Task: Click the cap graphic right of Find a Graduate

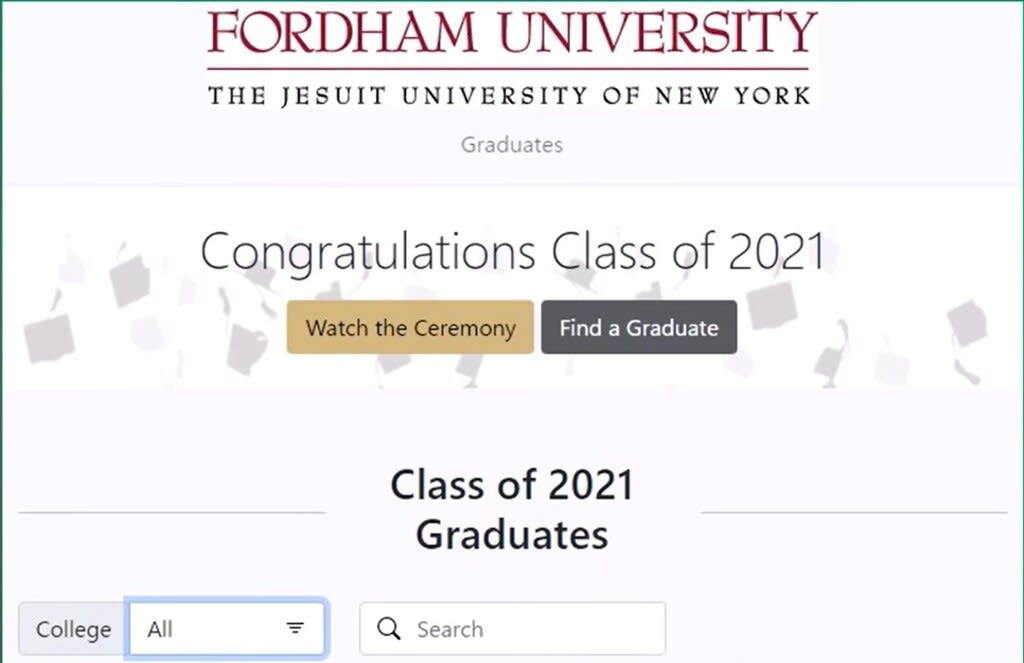Action: [x=772, y=306]
